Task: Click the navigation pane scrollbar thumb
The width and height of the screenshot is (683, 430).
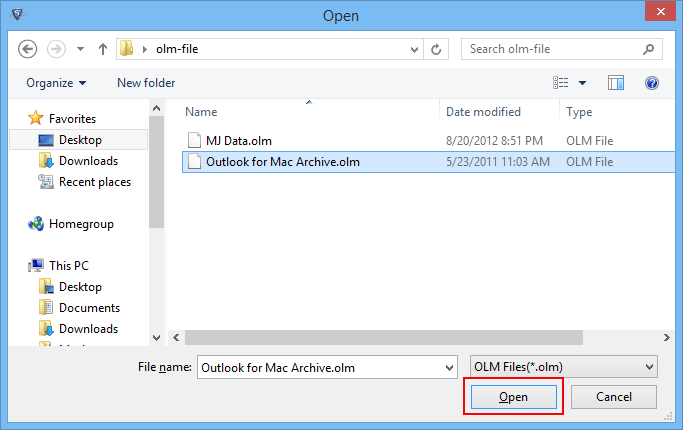Action: (156, 173)
